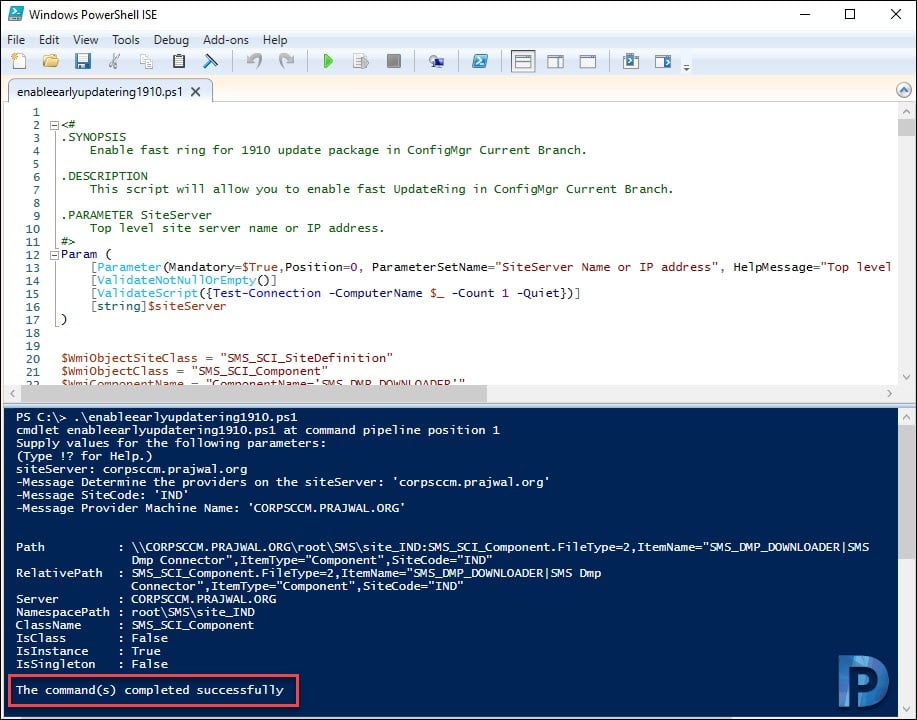917x720 pixels.
Task: Click the Undo arrow icon
Action: click(x=254, y=61)
